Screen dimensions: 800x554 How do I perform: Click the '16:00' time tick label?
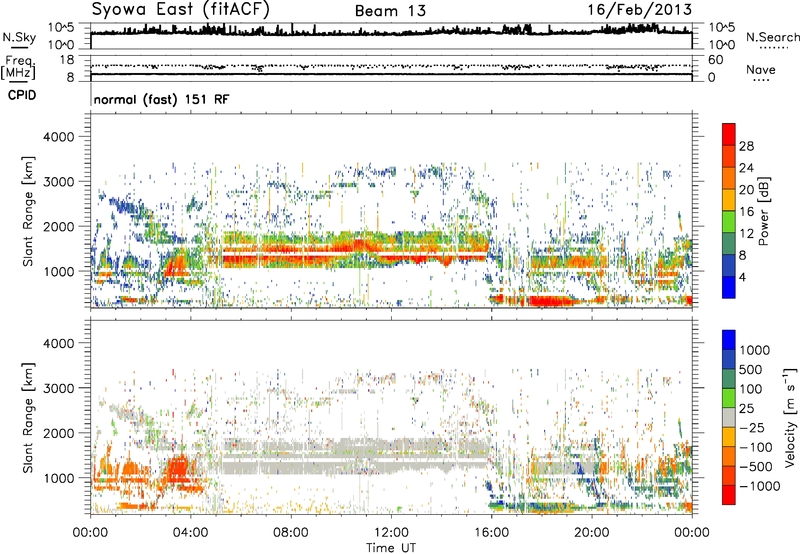tap(491, 533)
